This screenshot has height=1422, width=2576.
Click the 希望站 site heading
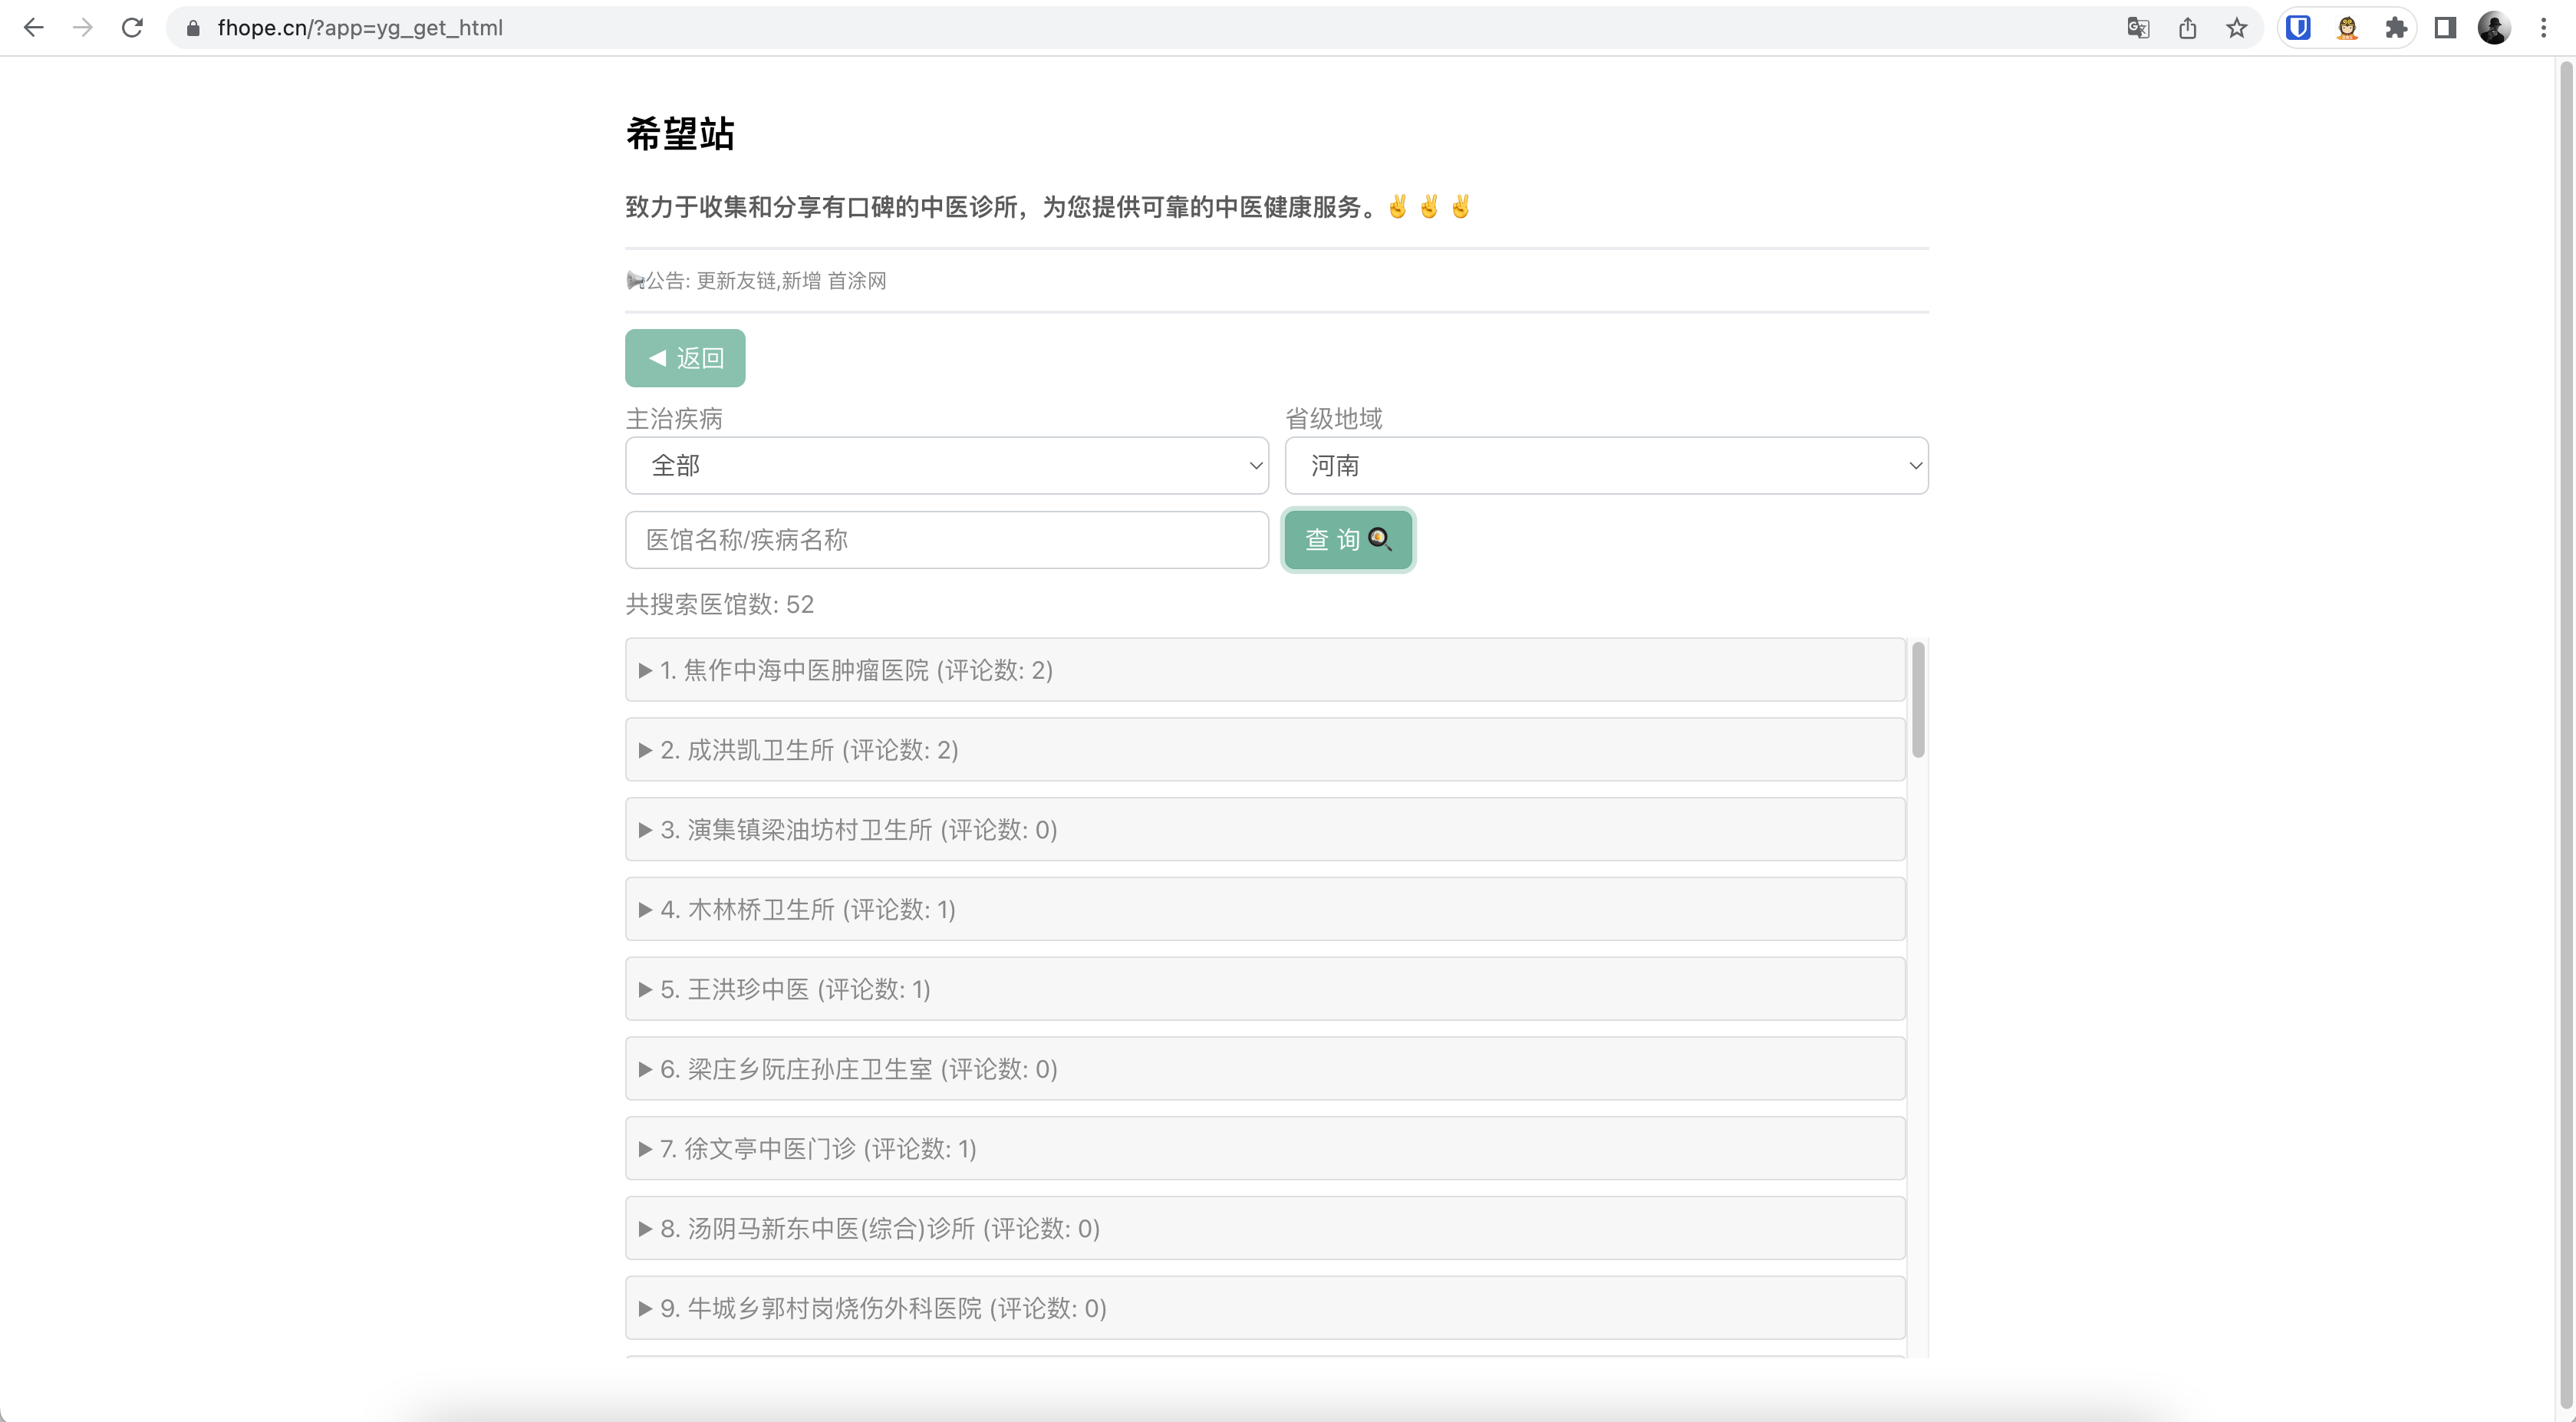click(680, 134)
